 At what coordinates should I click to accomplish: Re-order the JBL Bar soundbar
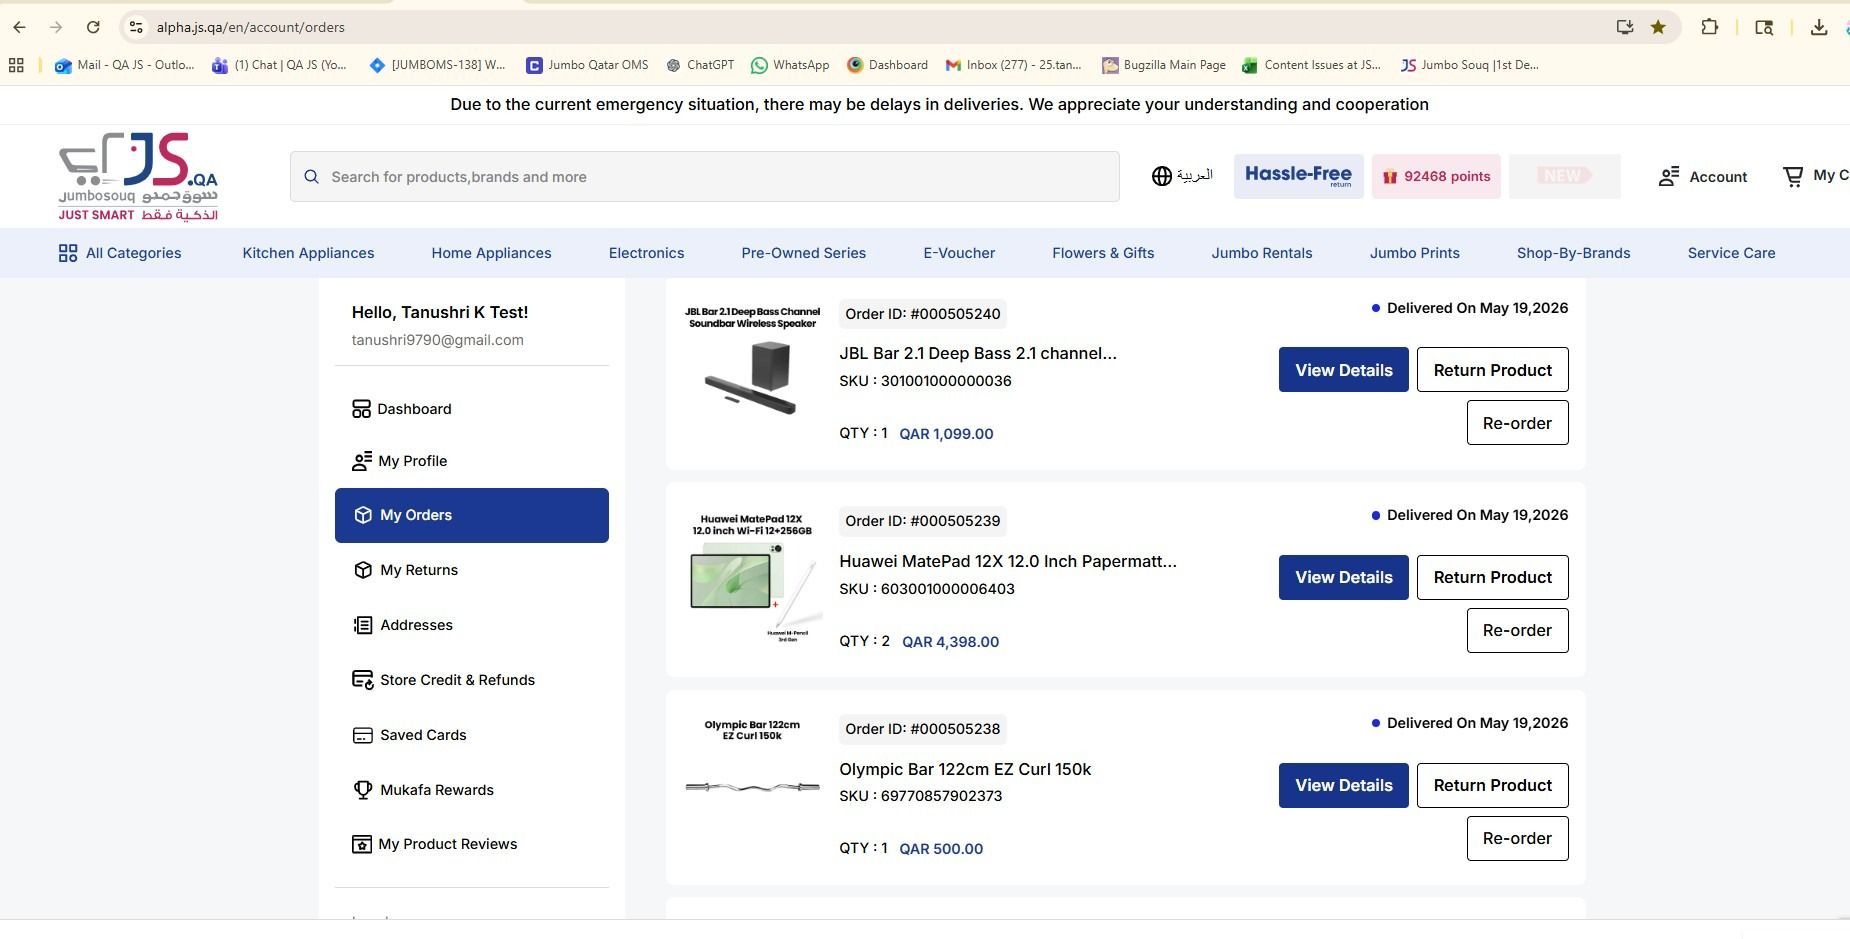click(x=1517, y=423)
